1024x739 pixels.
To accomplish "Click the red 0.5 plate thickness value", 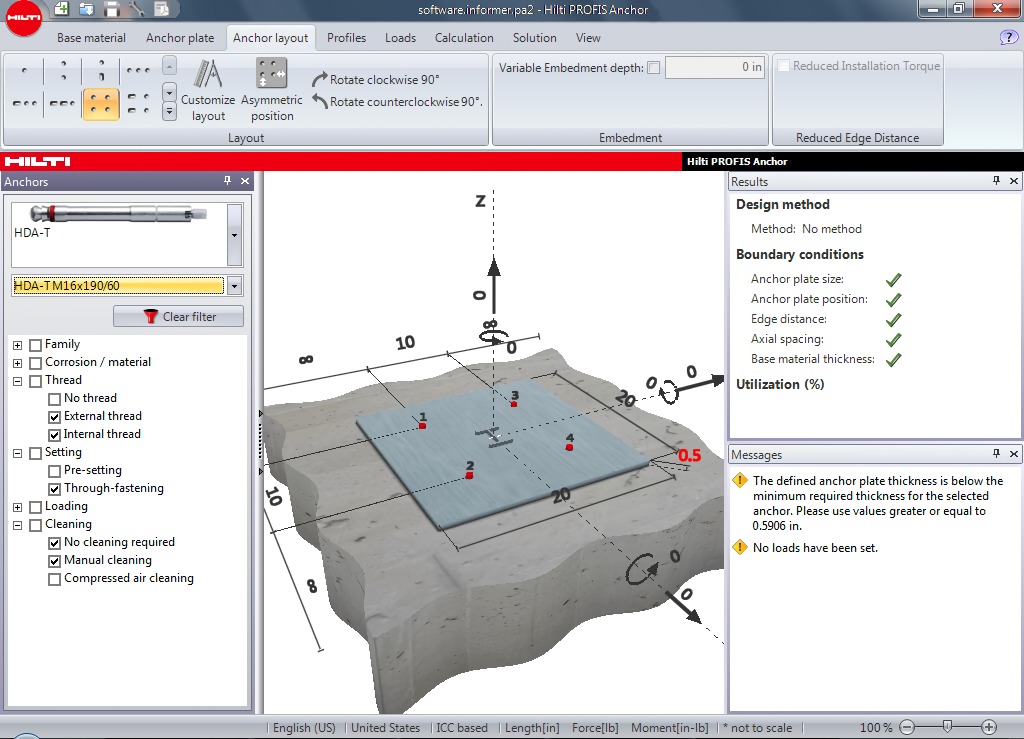I will tap(690, 455).
